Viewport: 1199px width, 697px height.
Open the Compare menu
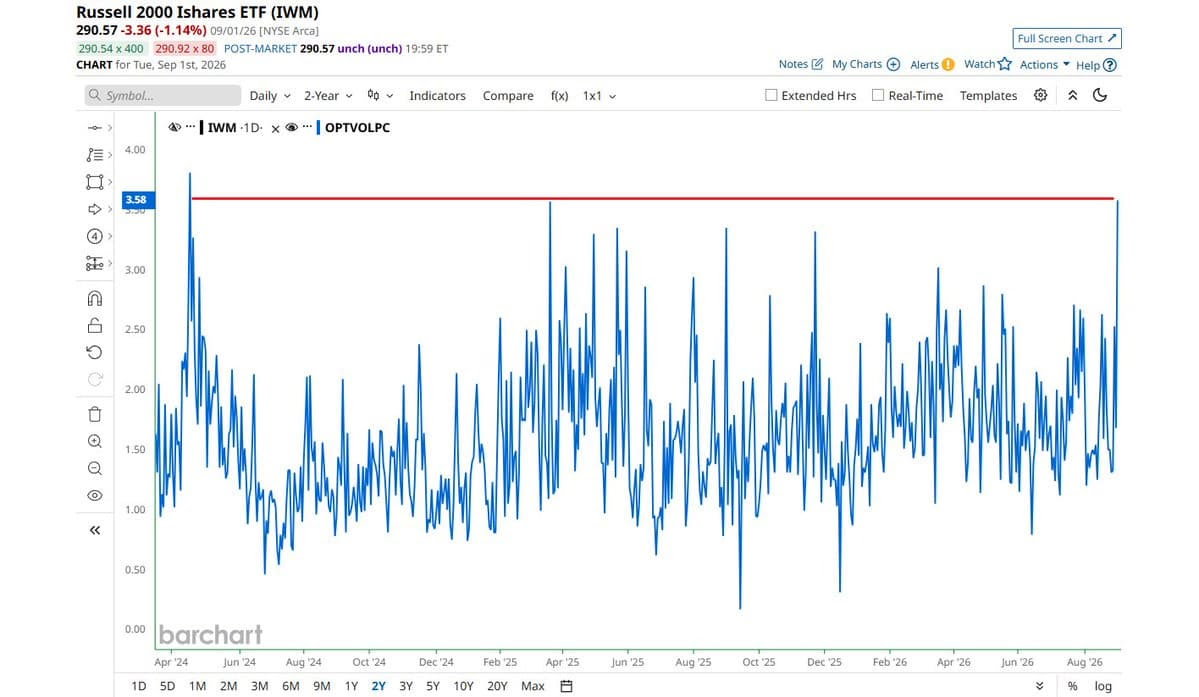(508, 96)
